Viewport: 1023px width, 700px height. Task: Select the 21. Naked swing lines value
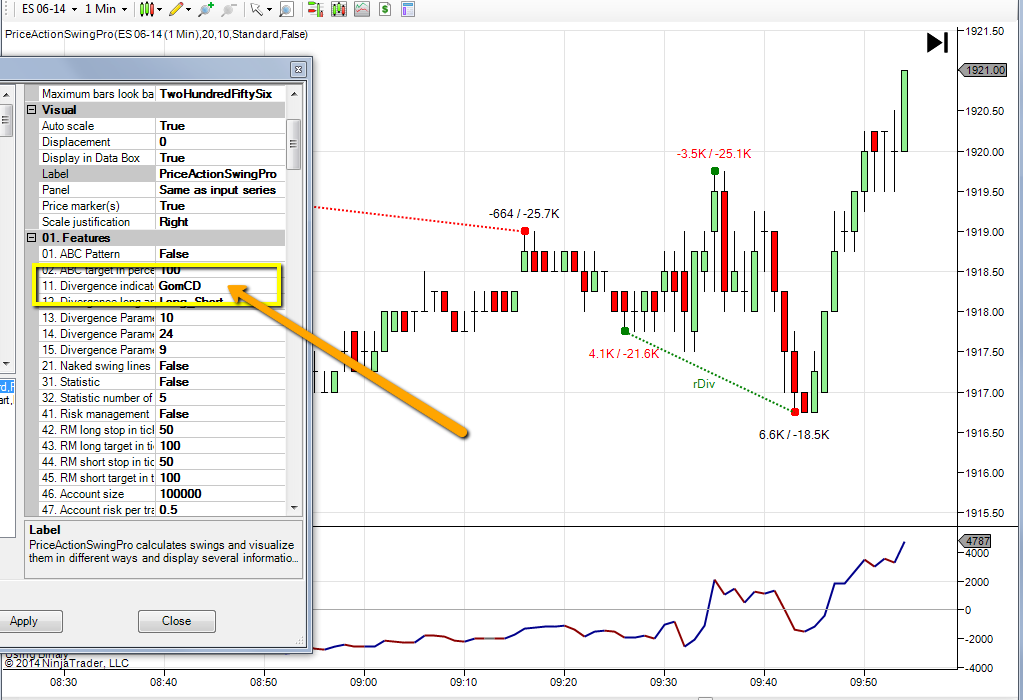pos(221,366)
